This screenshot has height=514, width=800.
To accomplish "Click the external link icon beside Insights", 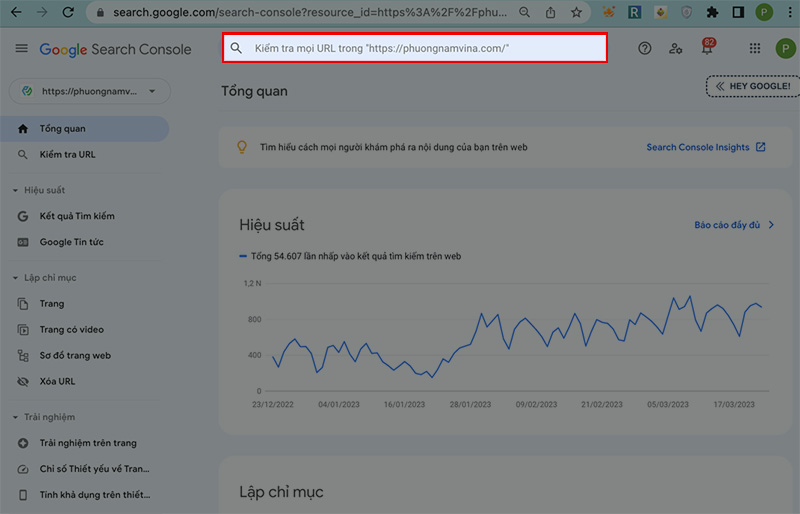I will click(760, 147).
